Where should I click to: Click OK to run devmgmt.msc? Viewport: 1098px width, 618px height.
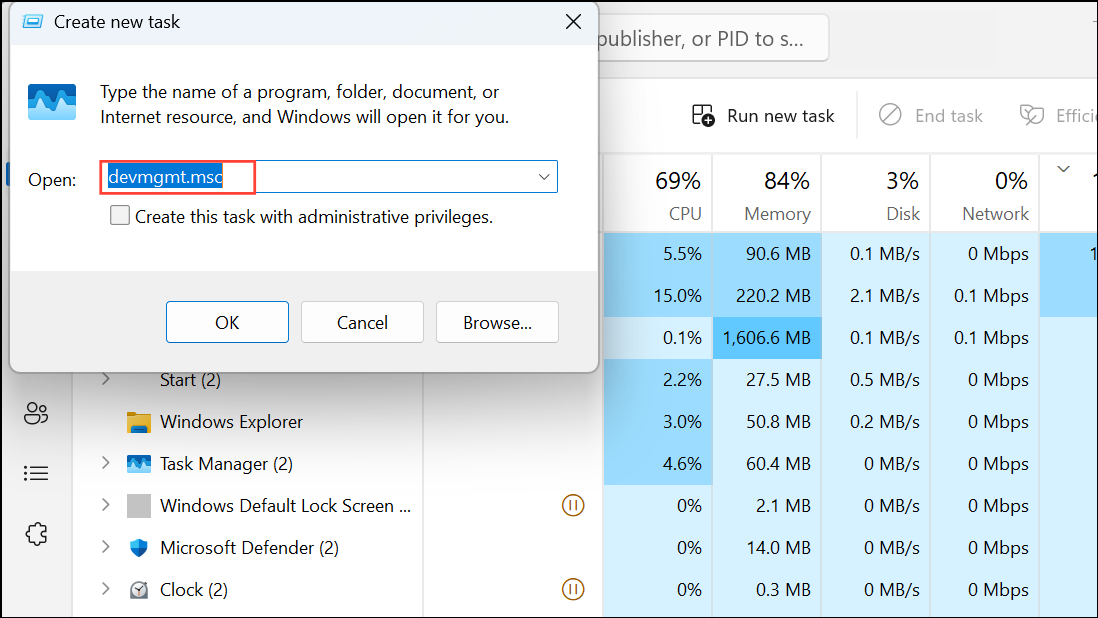pos(227,322)
